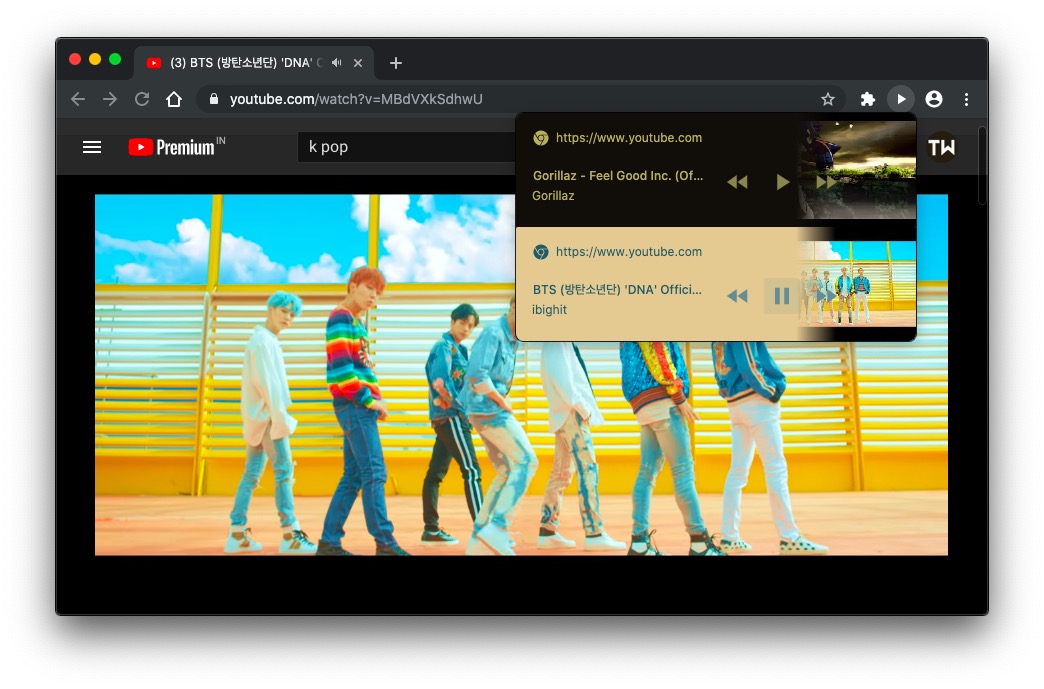Screen dimensions: 1044x689
Task: Click the browser back arrow
Action: pos(78,99)
